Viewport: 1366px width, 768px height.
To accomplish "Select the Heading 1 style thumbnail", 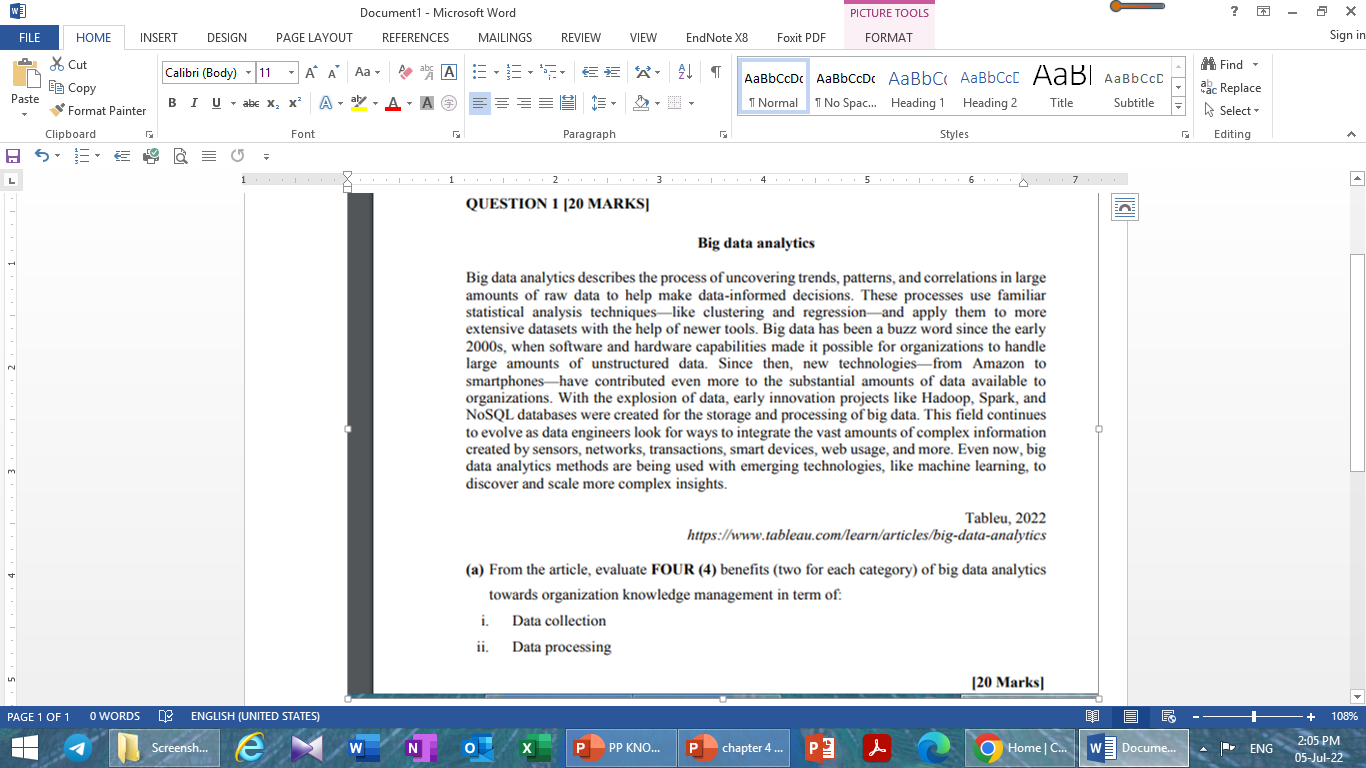I will tap(917, 85).
